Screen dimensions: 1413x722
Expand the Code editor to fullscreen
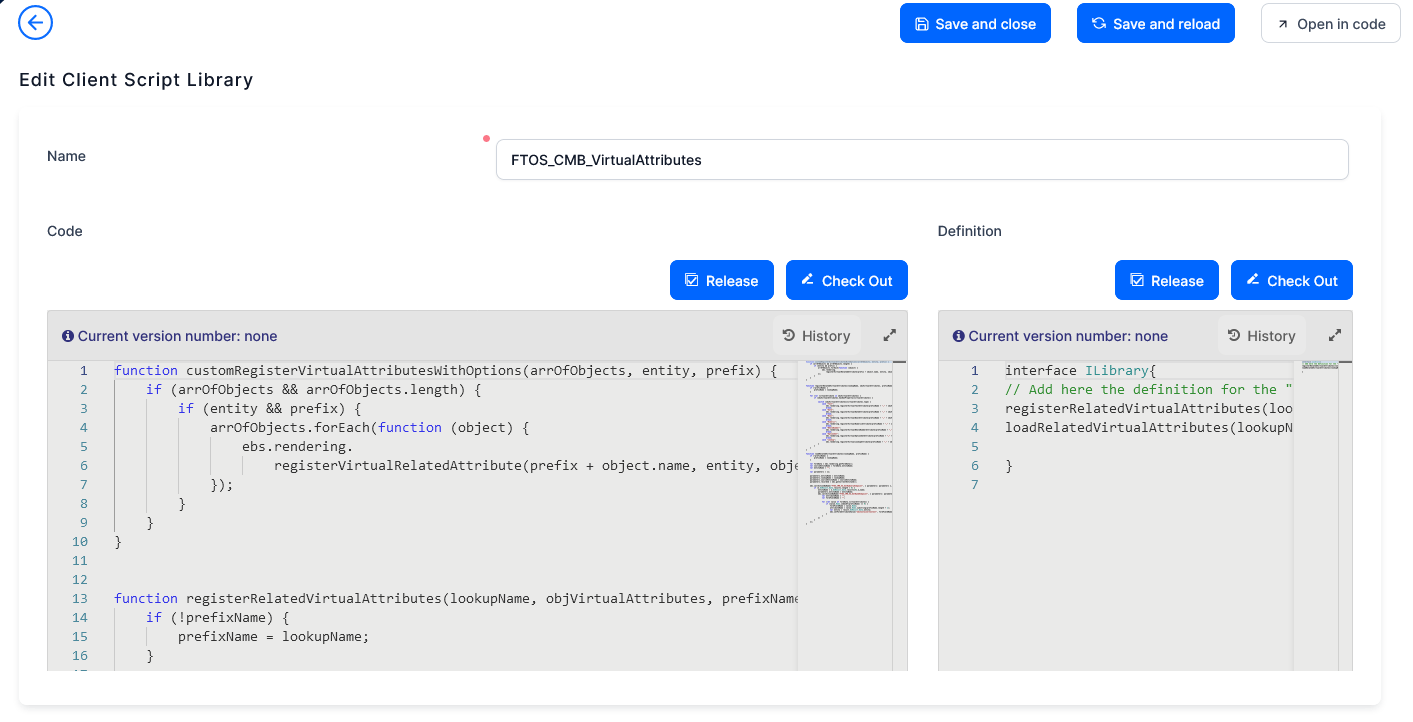click(x=889, y=335)
